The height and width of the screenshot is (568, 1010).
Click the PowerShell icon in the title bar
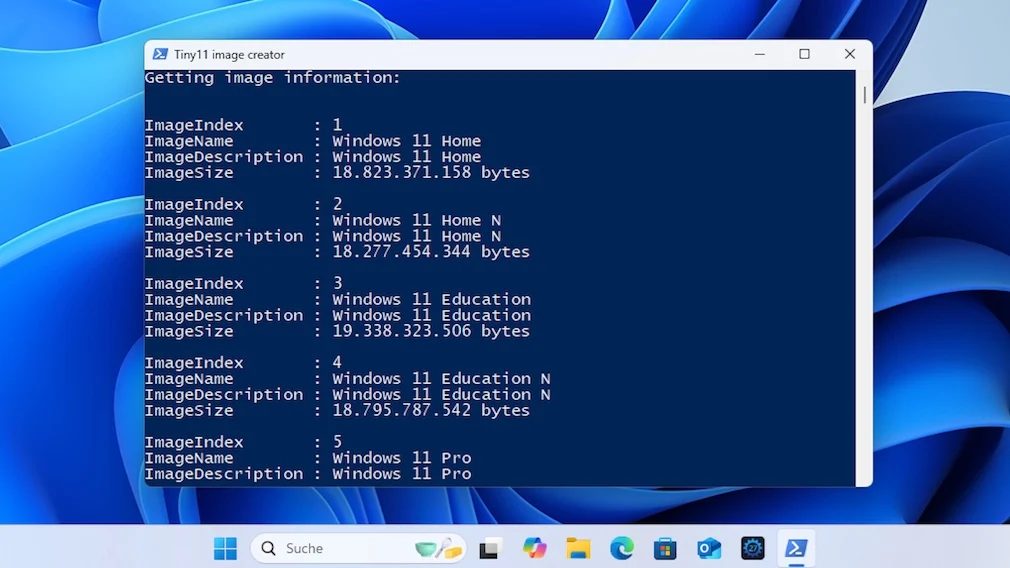click(x=160, y=55)
